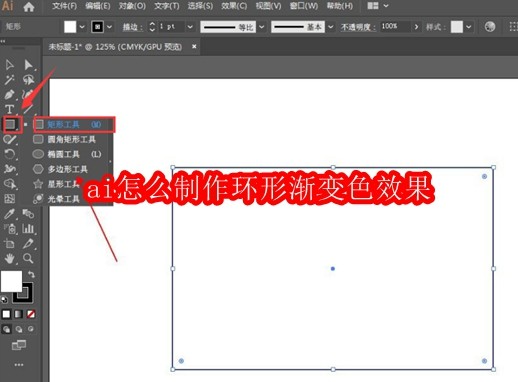Click the Home icon

pyautogui.click(x=29, y=7)
